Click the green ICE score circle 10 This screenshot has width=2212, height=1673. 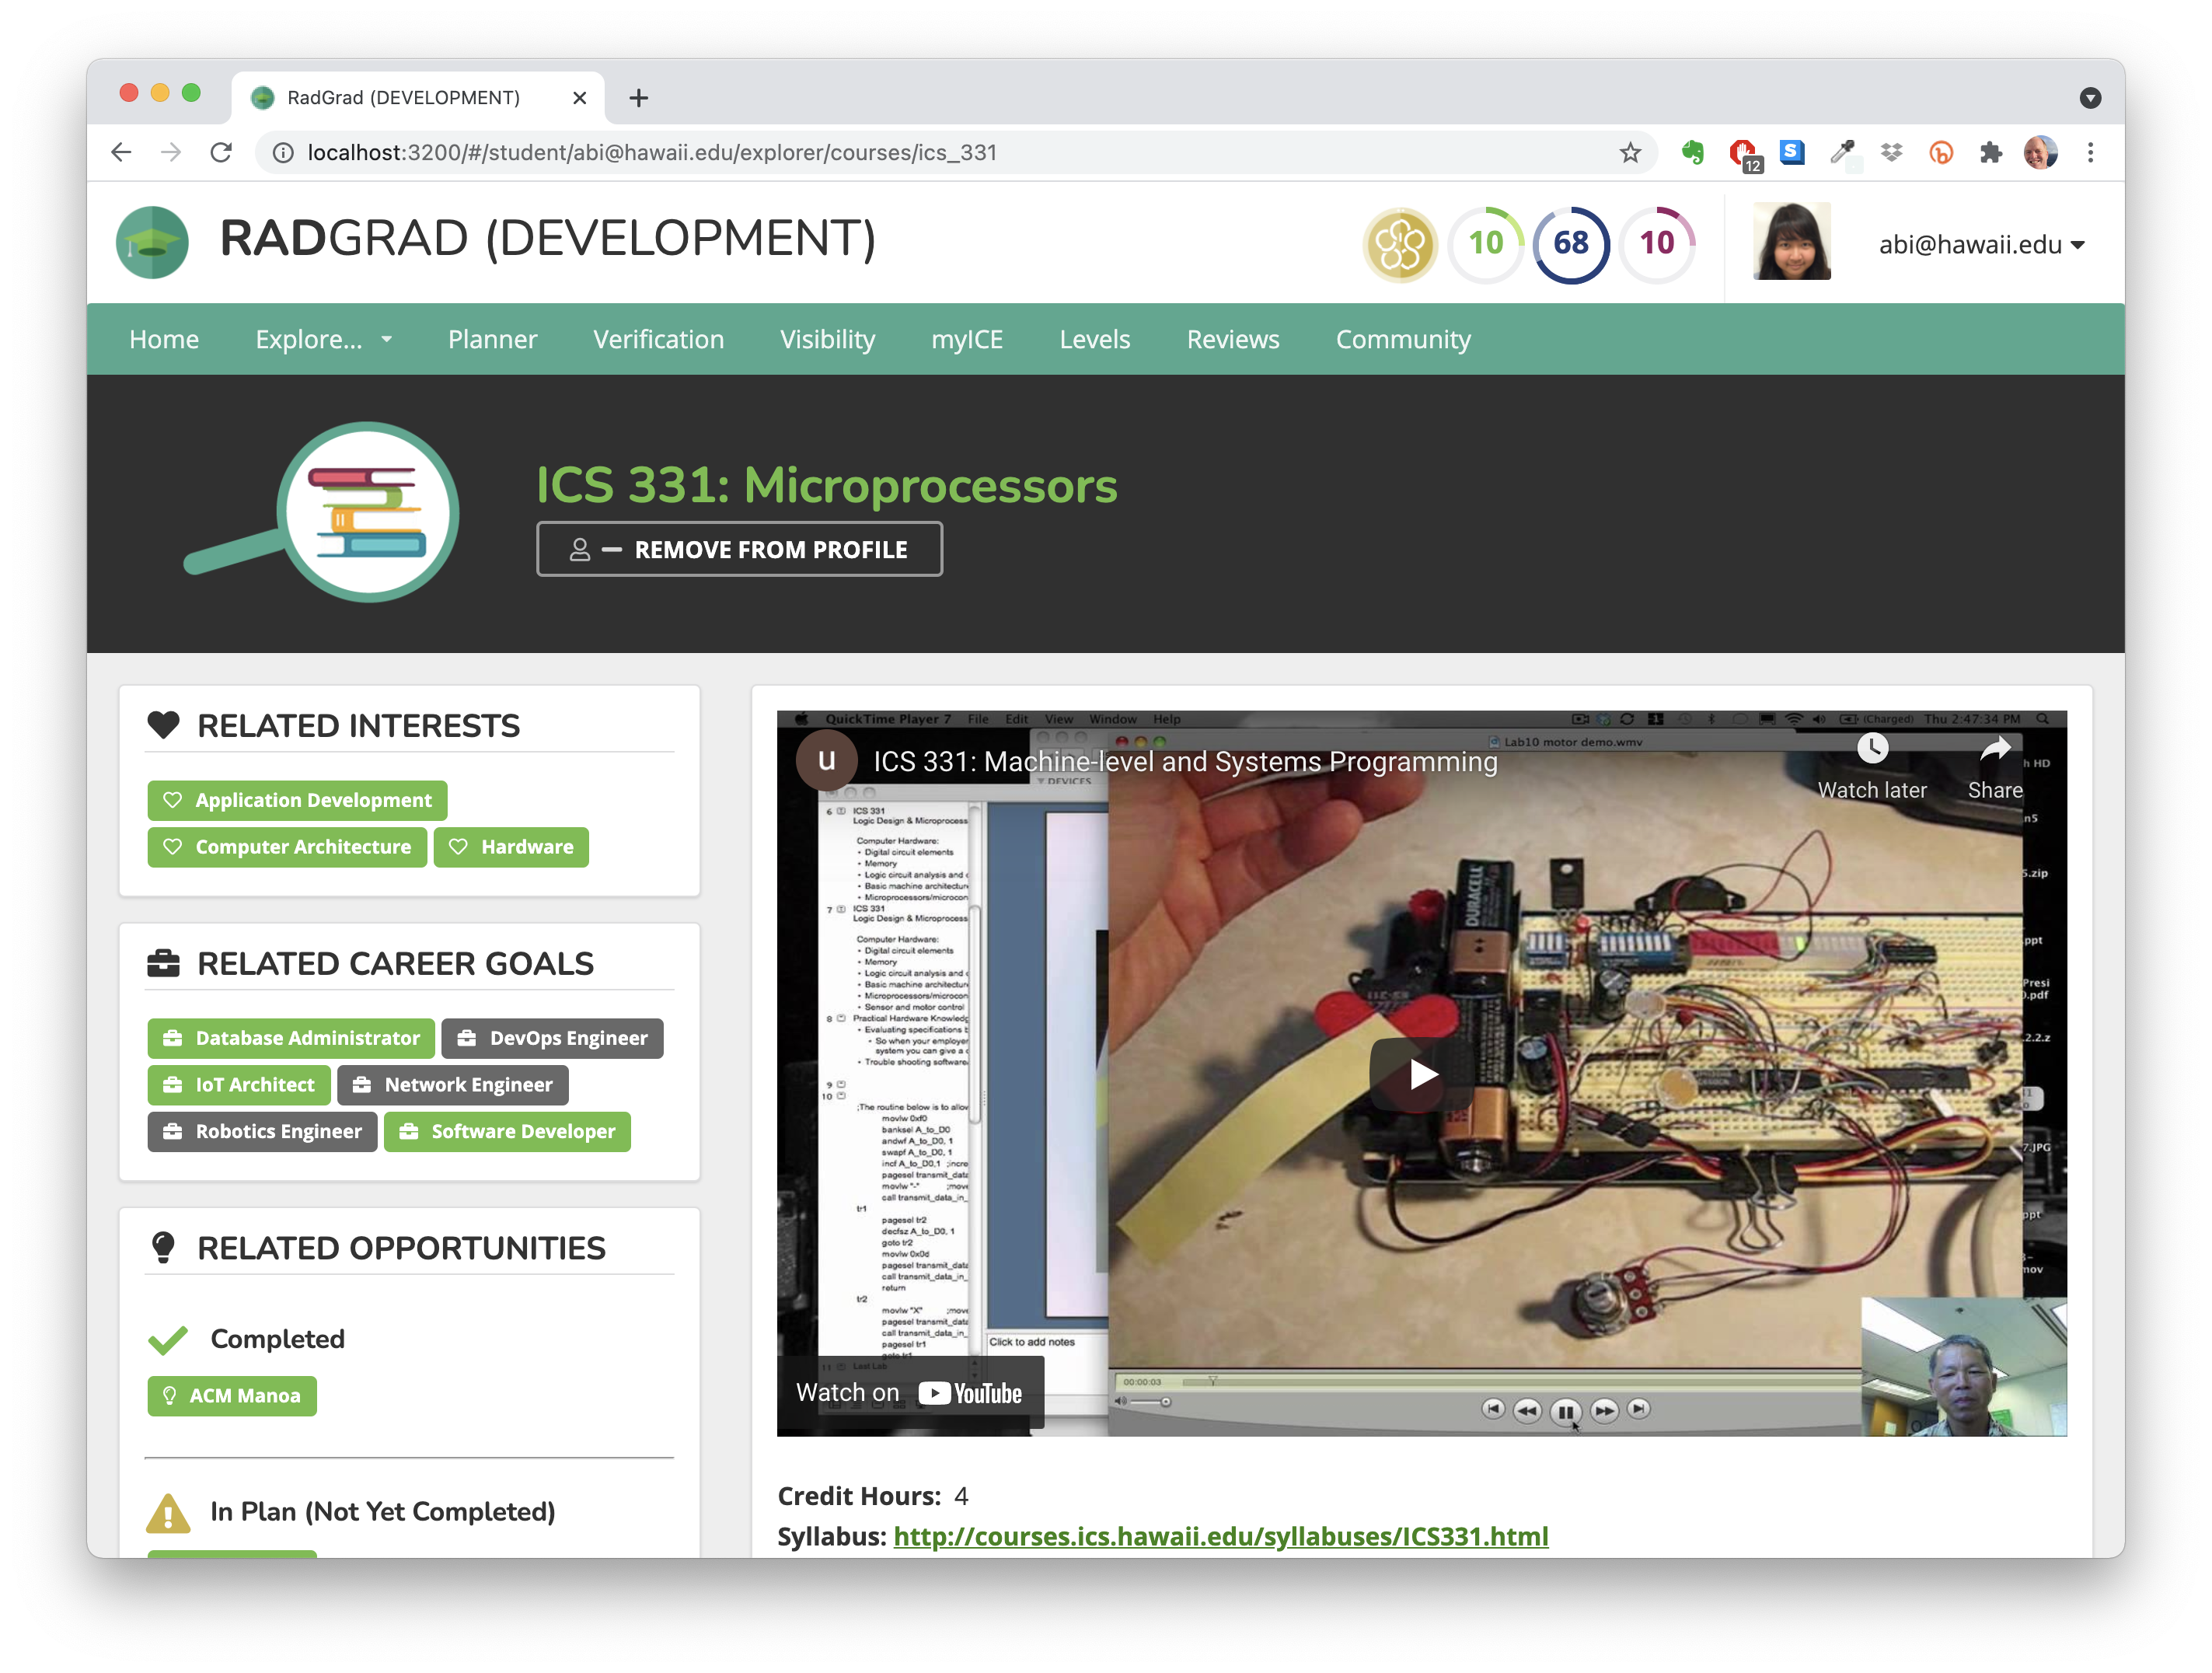[x=1485, y=243]
